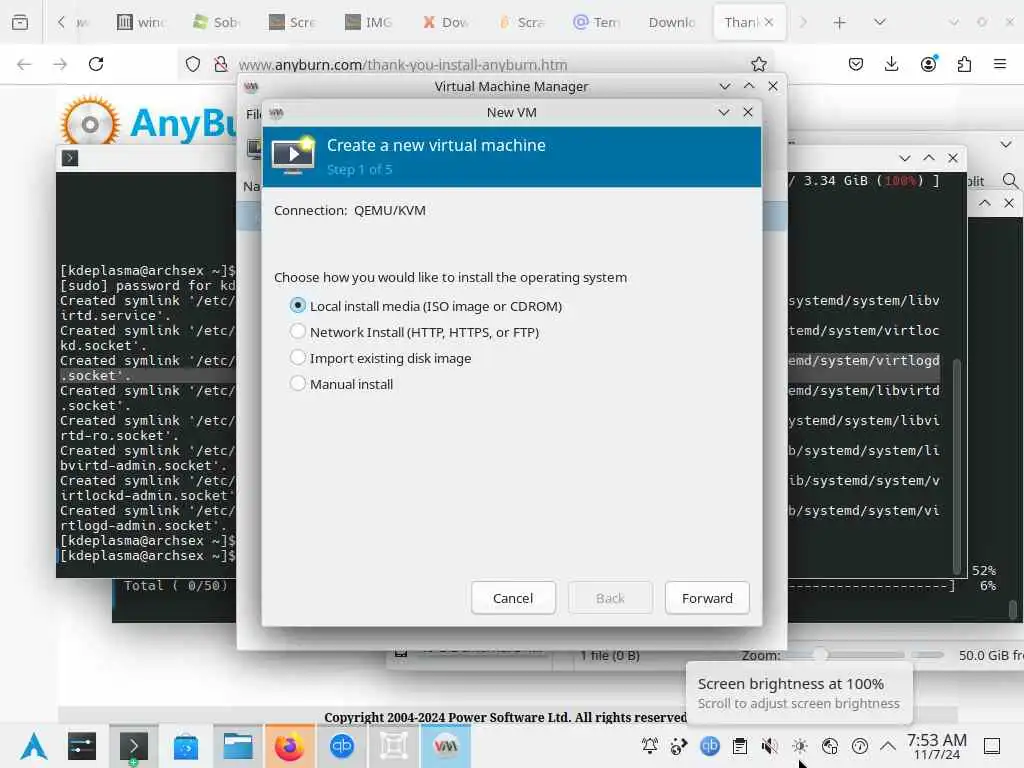Open System Settings from taskbar
The image size is (1024, 768).
(x=82, y=746)
